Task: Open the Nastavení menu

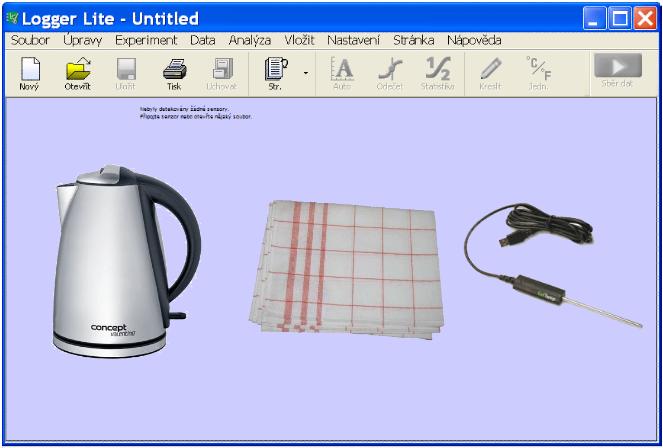Action: click(353, 41)
